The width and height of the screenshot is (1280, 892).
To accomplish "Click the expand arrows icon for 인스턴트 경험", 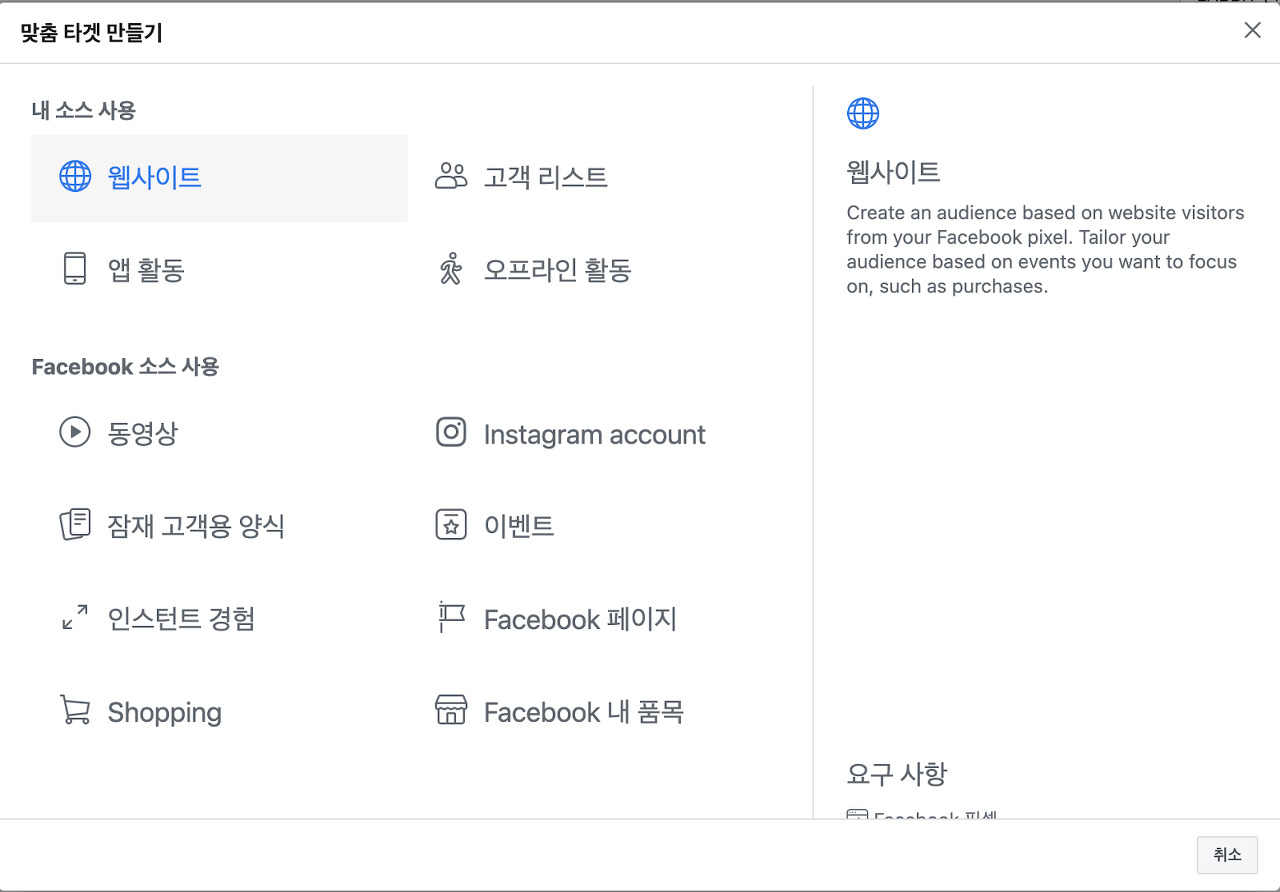I will point(75,618).
